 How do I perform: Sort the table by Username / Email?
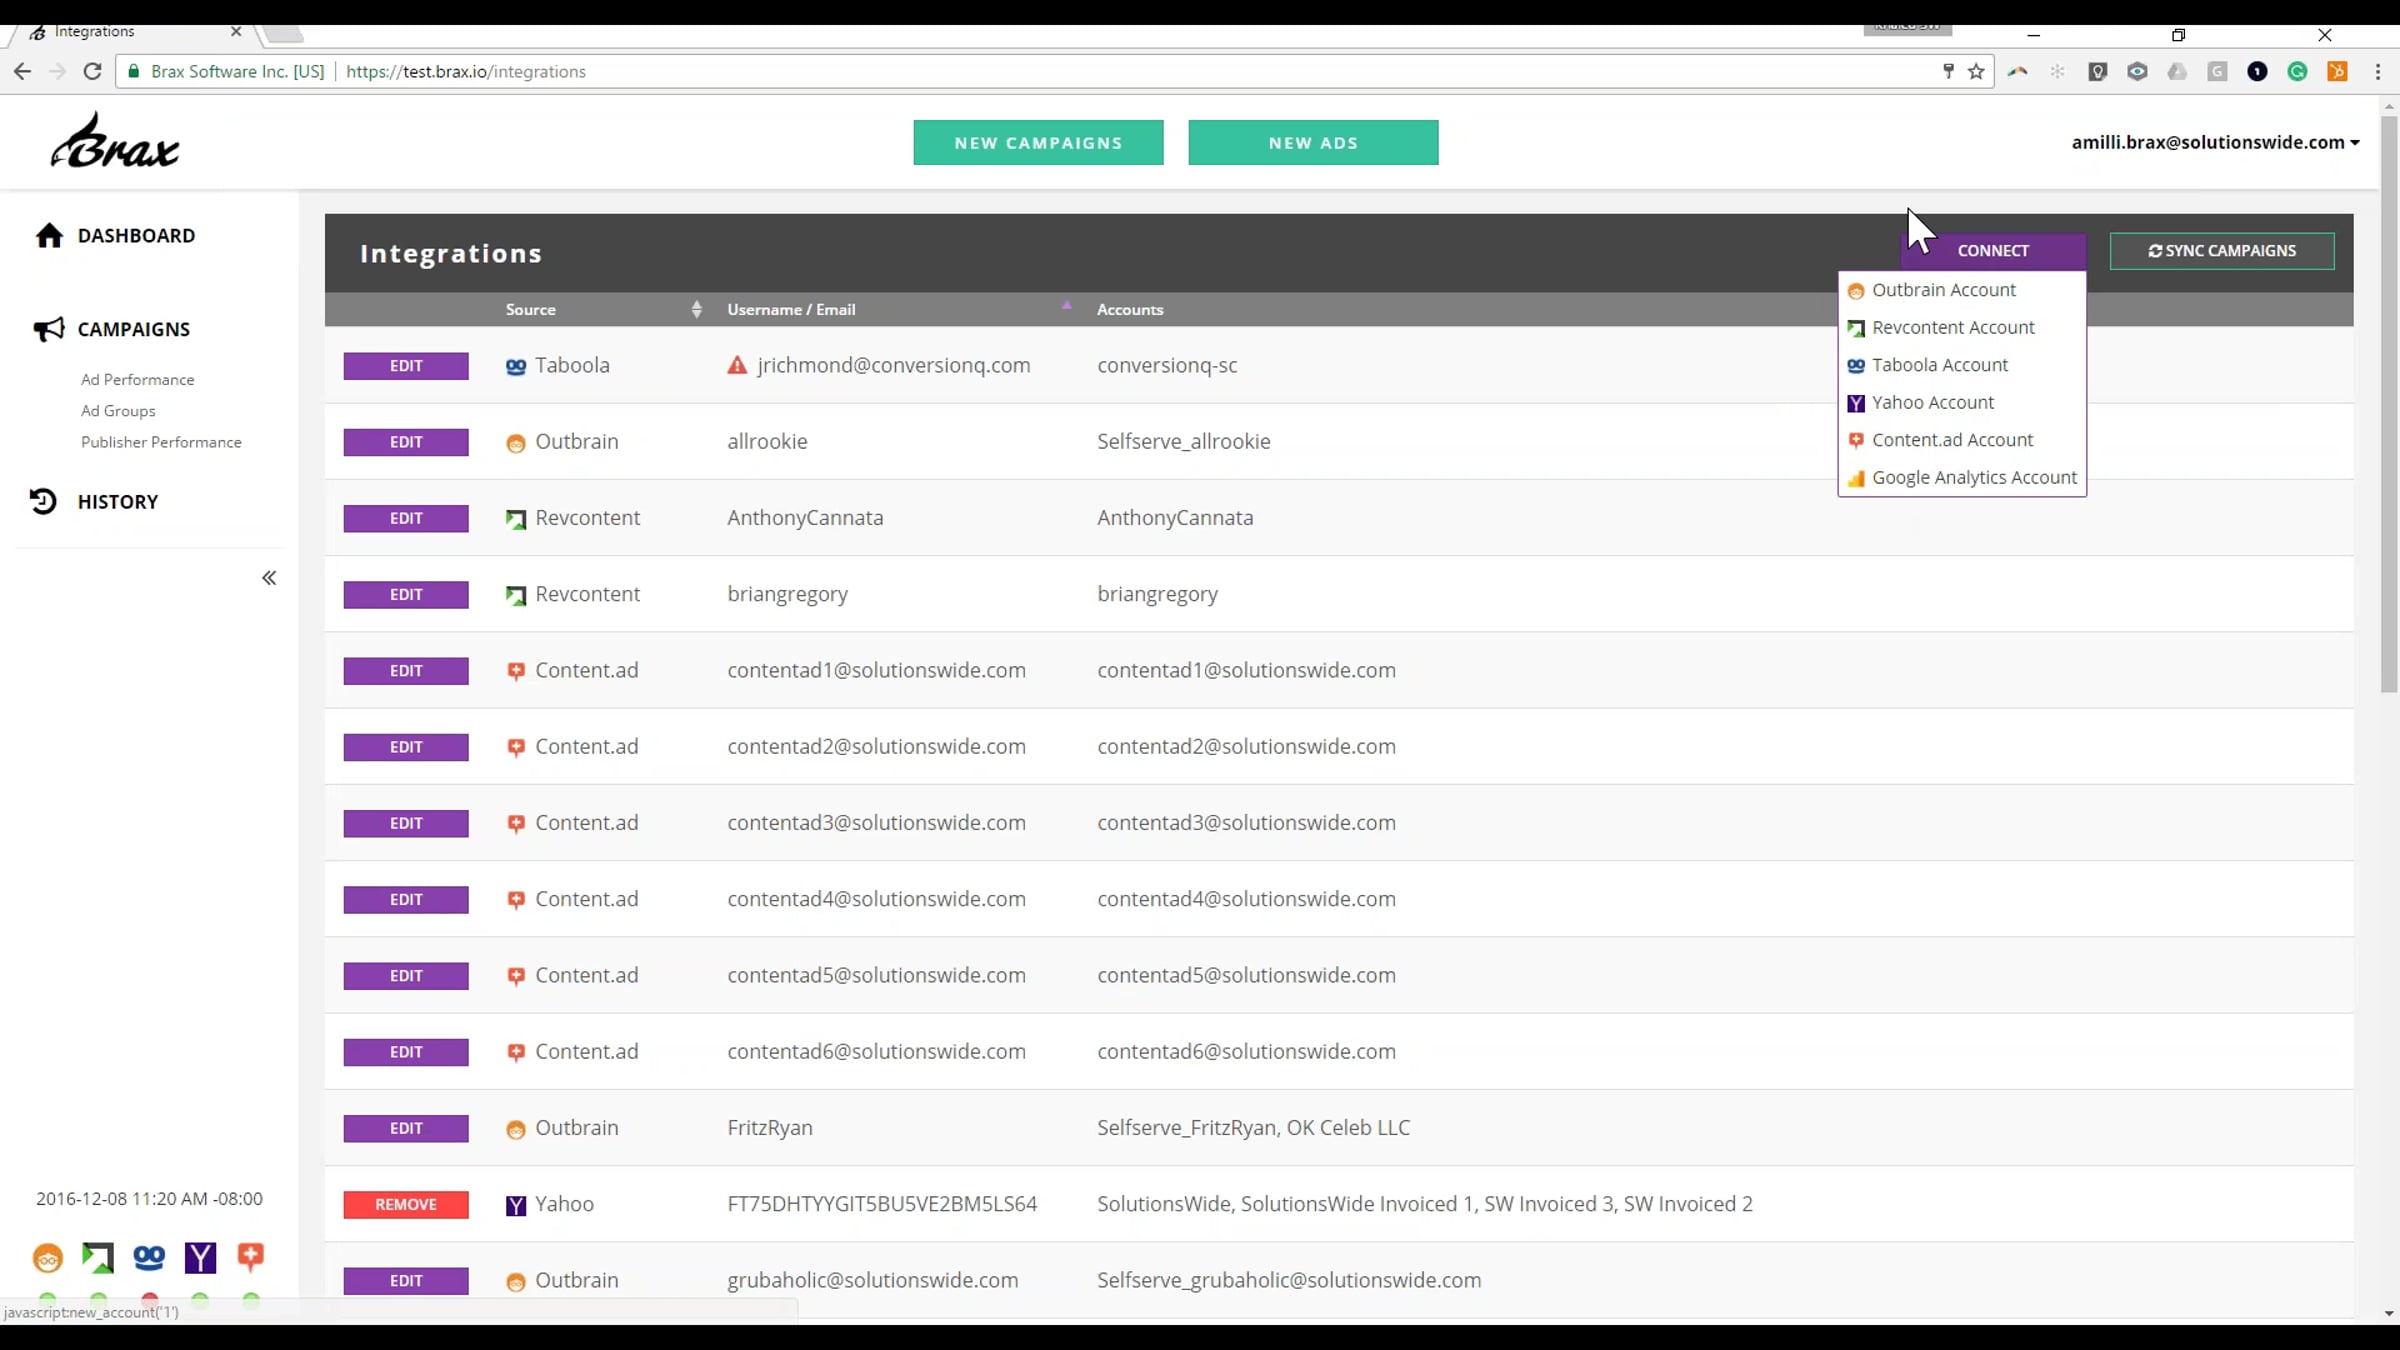point(899,309)
